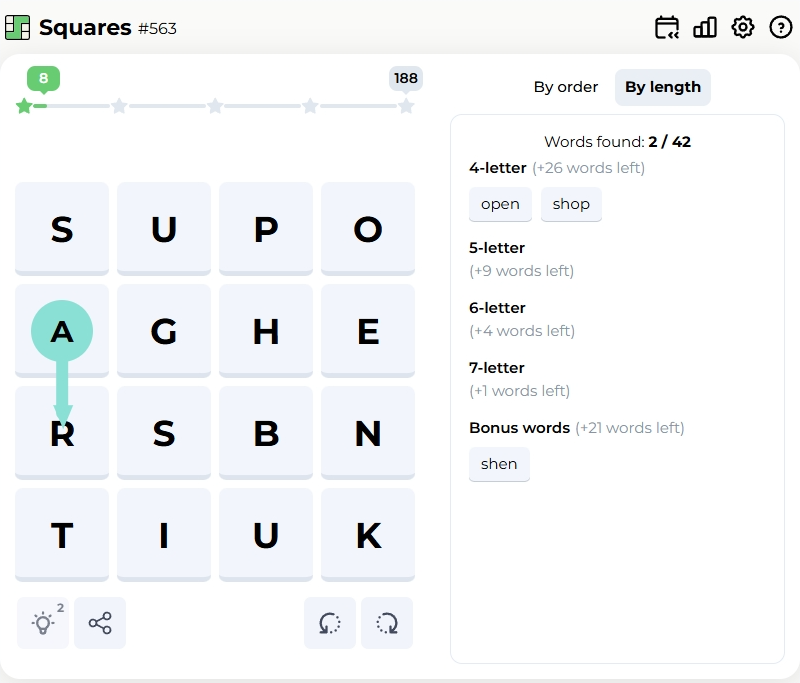This screenshot has height=683, width=800.
Task: Select the letter H tile
Action: pos(266,331)
